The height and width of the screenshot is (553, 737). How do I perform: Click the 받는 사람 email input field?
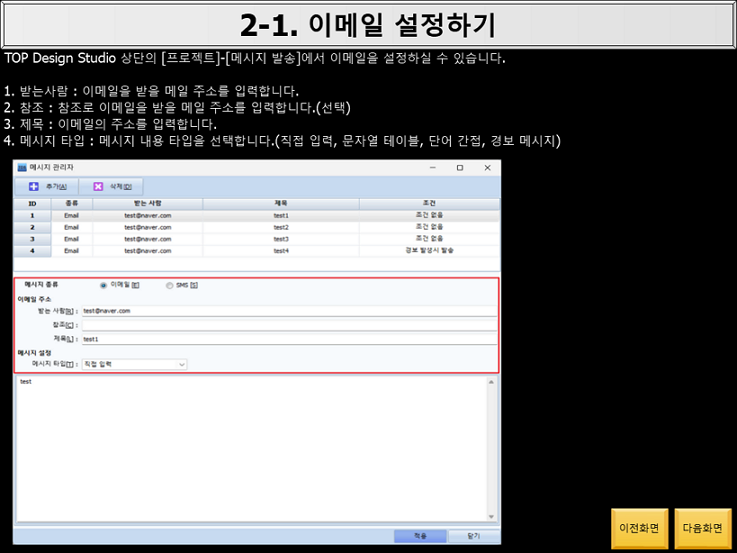pyautogui.click(x=289, y=311)
